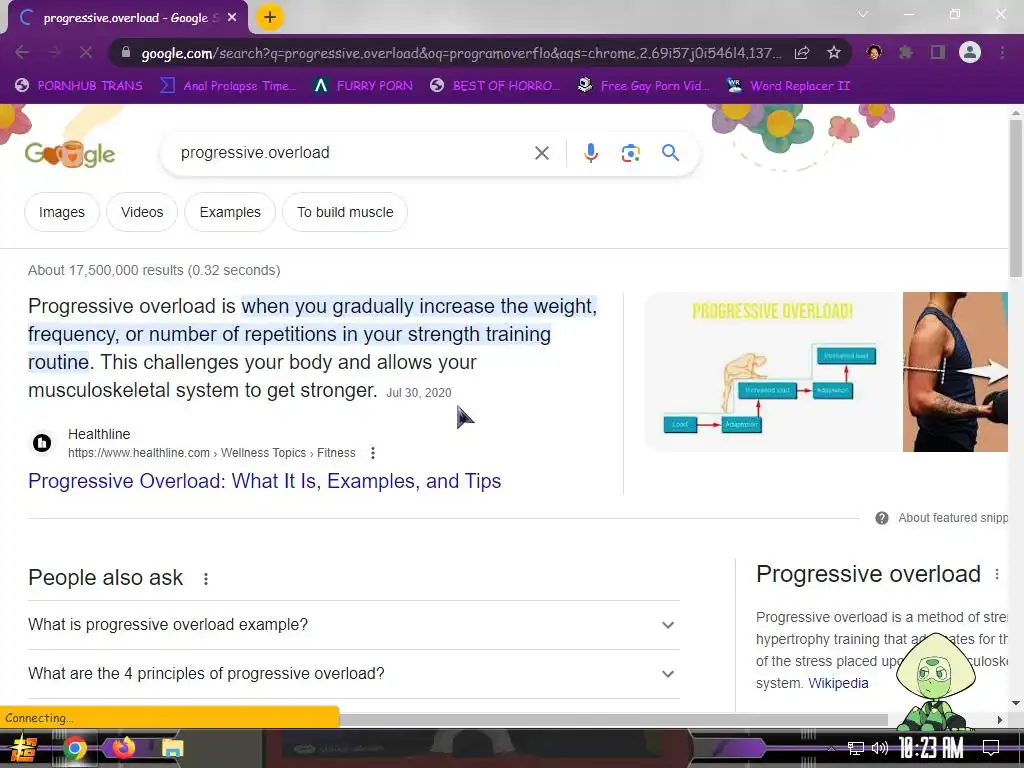Clear the search box text
1024x768 pixels.
pos(541,153)
